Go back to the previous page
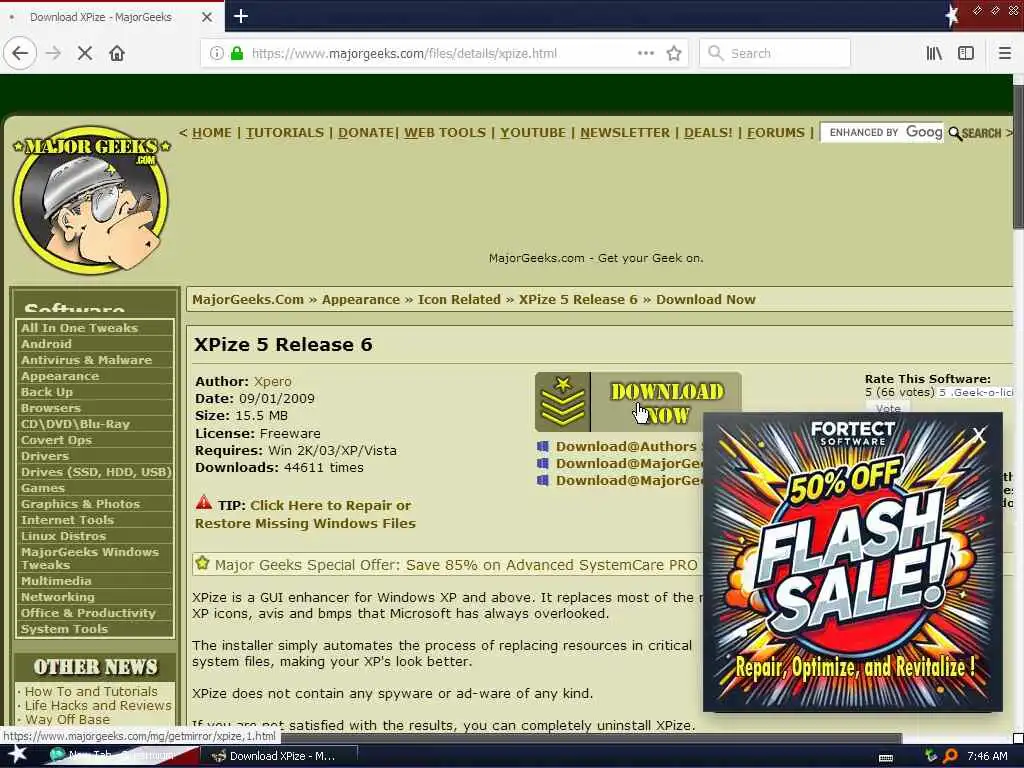The height and width of the screenshot is (768, 1024). pyautogui.click(x=20, y=53)
